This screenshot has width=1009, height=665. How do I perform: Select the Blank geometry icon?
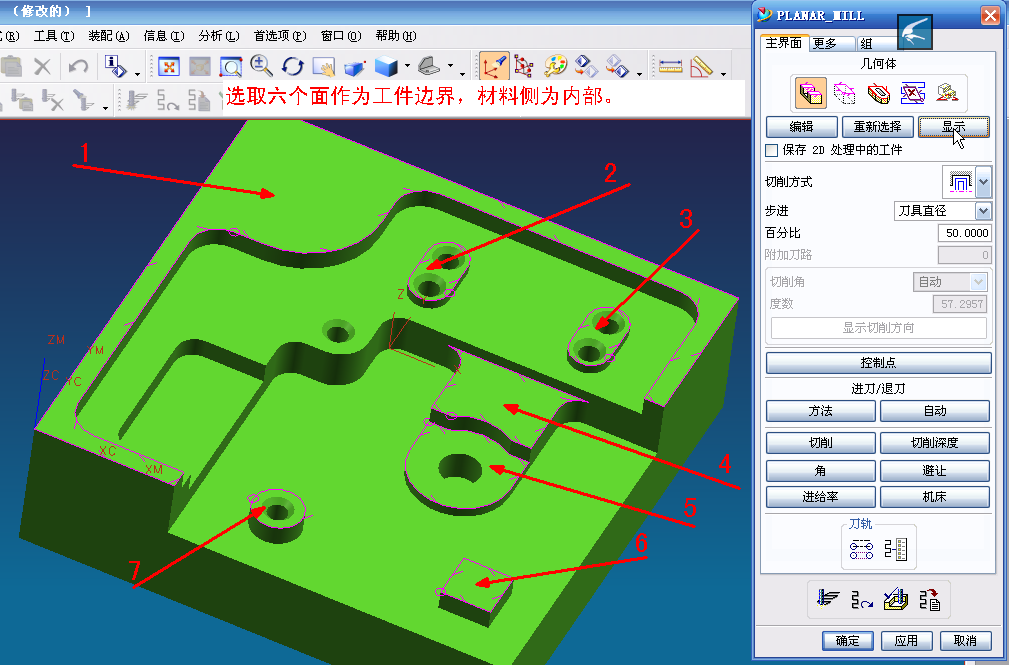click(844, 94)
